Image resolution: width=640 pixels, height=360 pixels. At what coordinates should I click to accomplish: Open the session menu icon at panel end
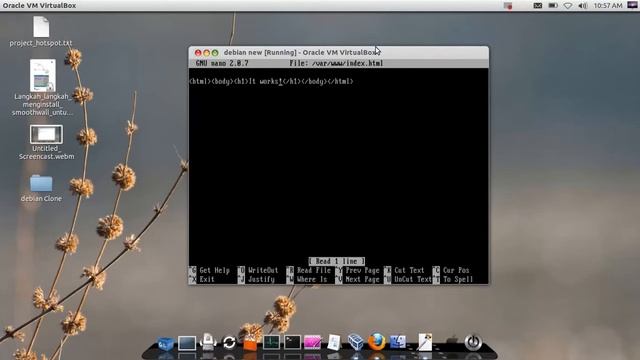(632, 5)
